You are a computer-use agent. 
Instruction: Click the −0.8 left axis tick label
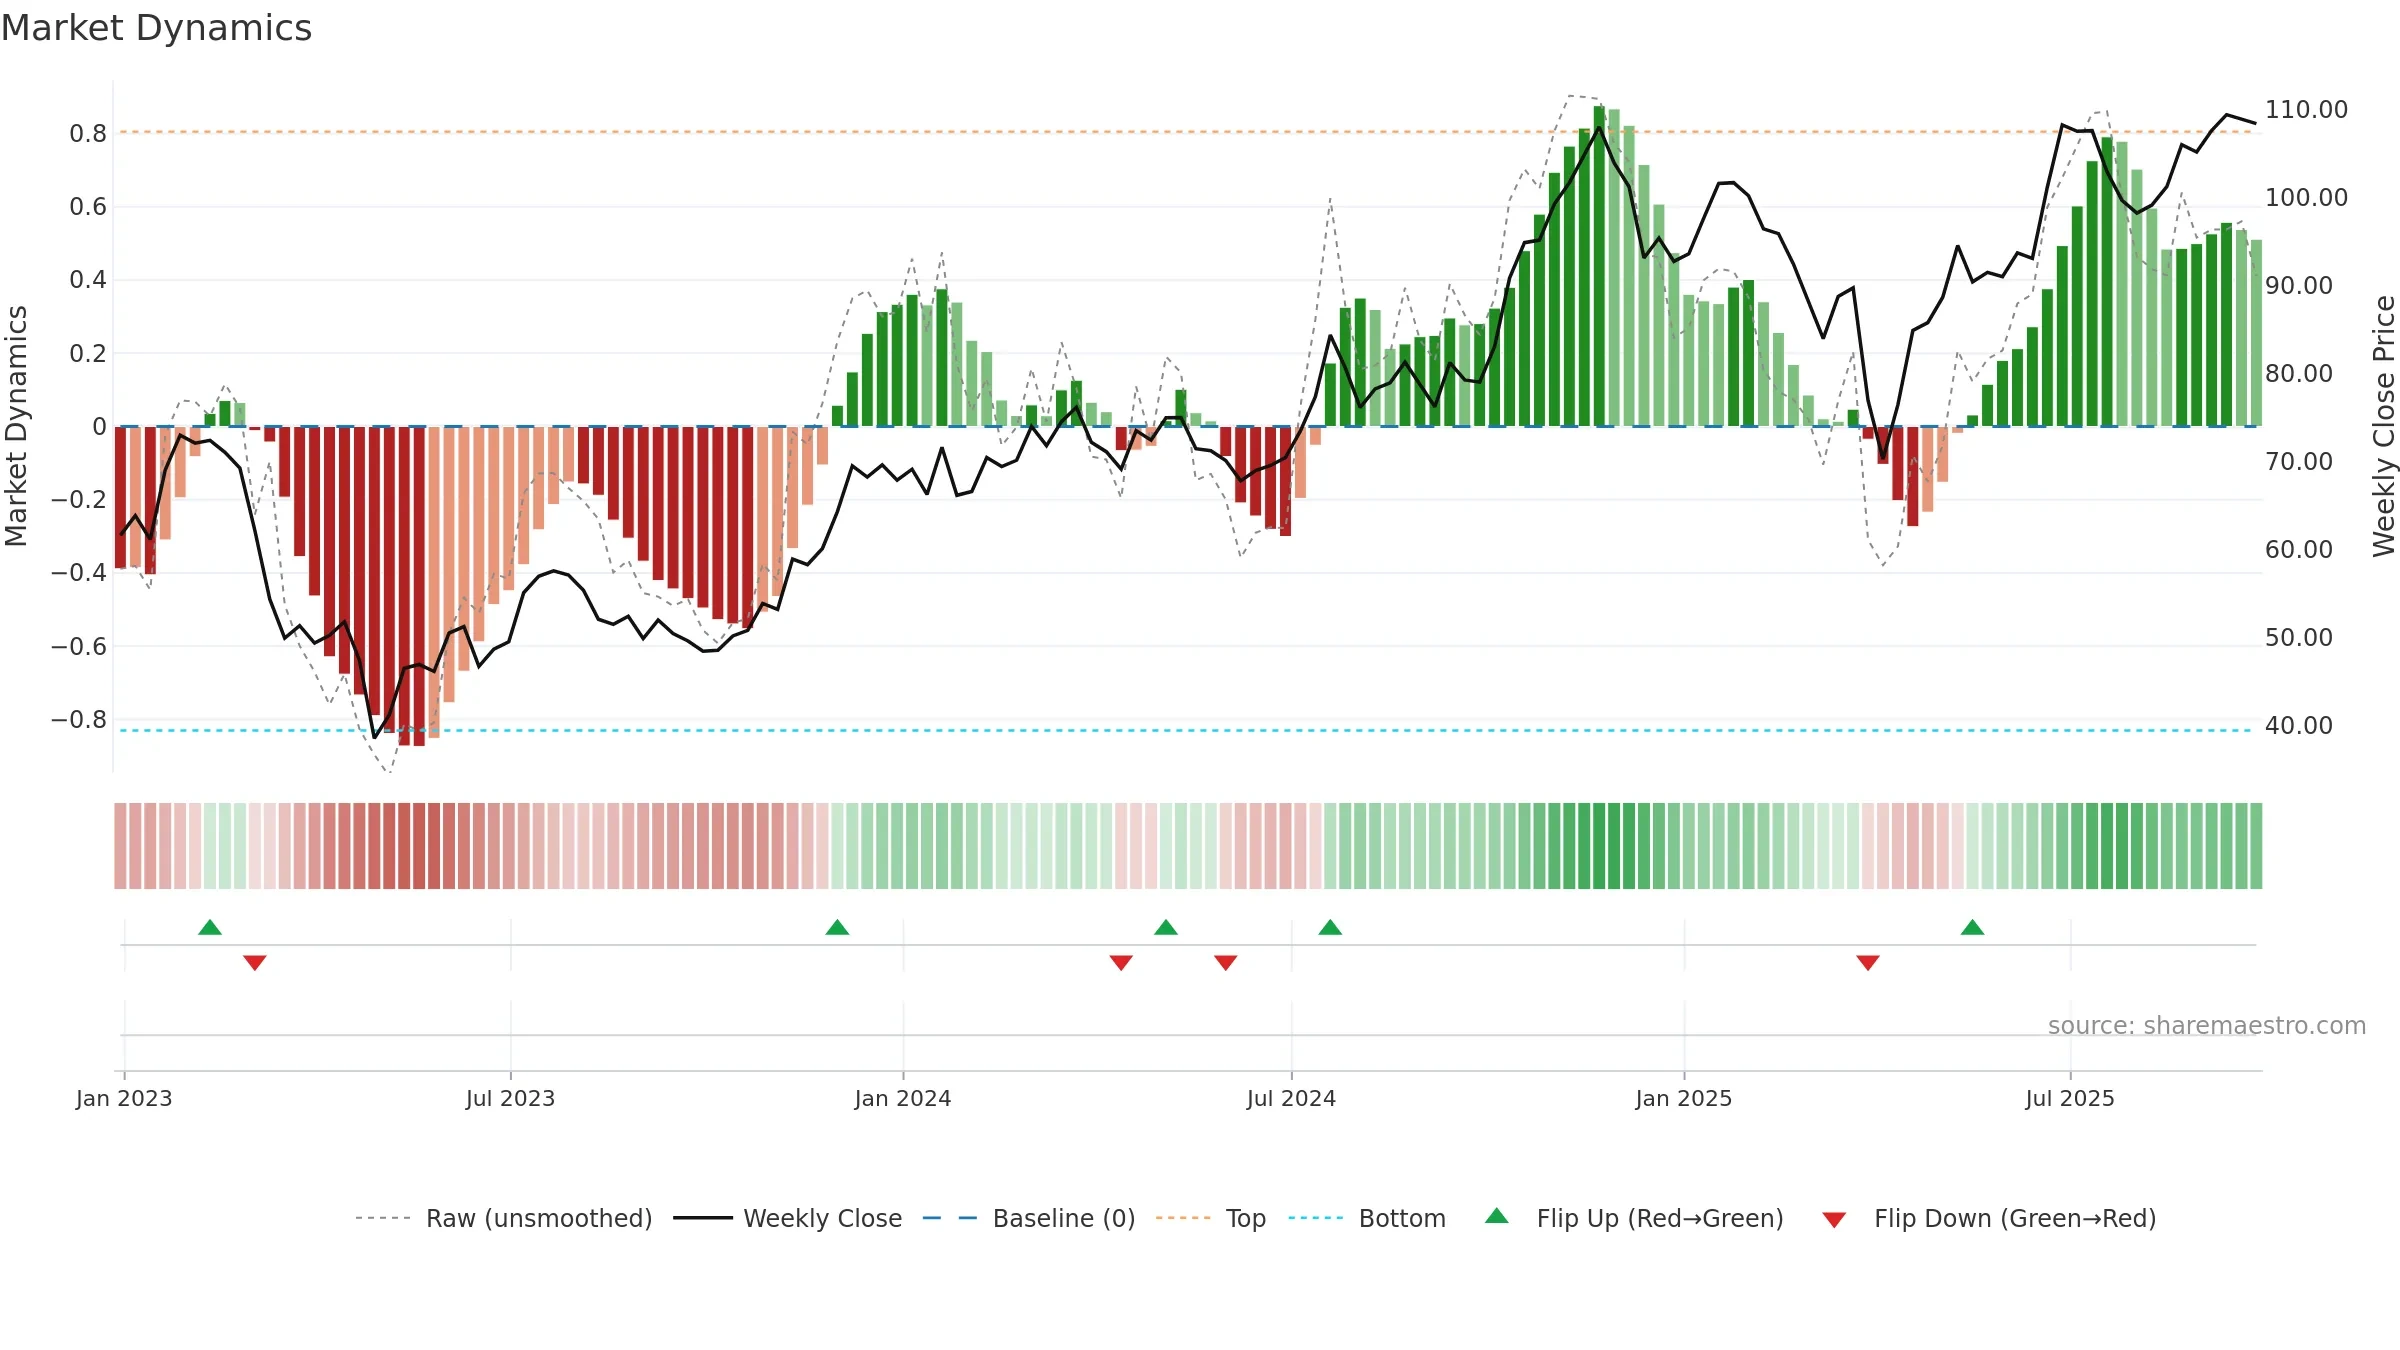click(x=79, y=720)
